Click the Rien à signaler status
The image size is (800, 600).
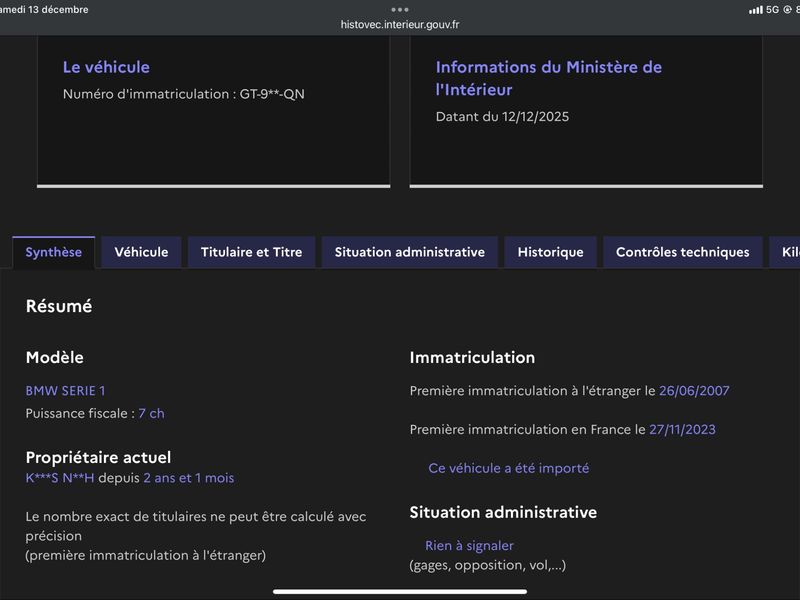click(x=469, y=546)
